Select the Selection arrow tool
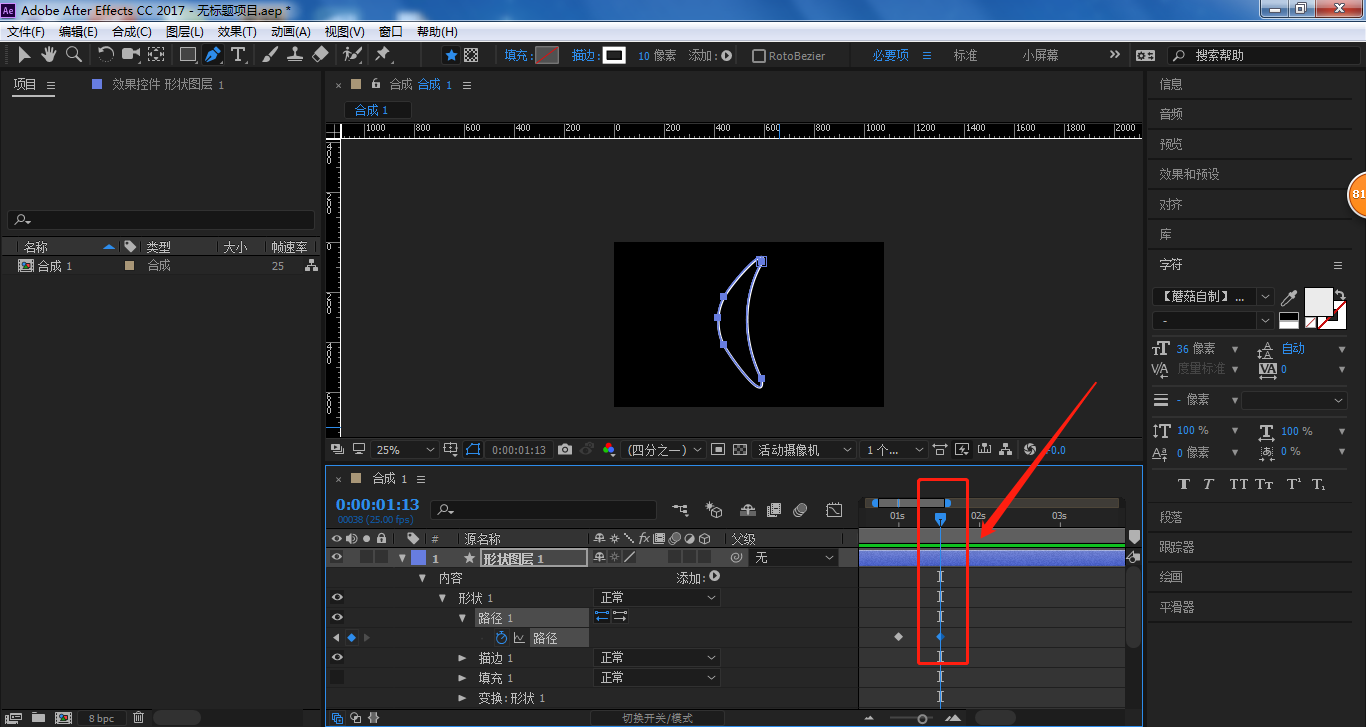 [24, 55]
